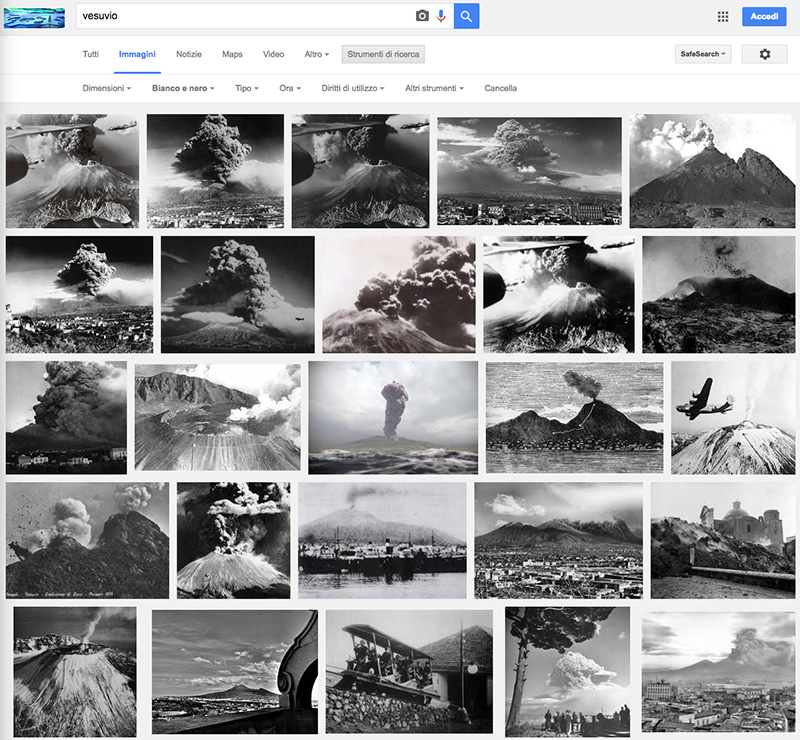
Task: Expand the Diritti di utilizzo filter
Action: click(x=353, y=88)
